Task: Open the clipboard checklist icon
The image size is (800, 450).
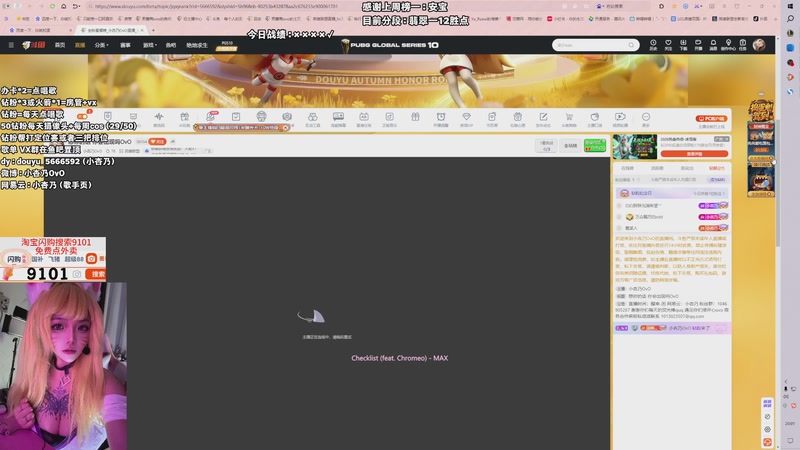Action: (x=236, y=117)
